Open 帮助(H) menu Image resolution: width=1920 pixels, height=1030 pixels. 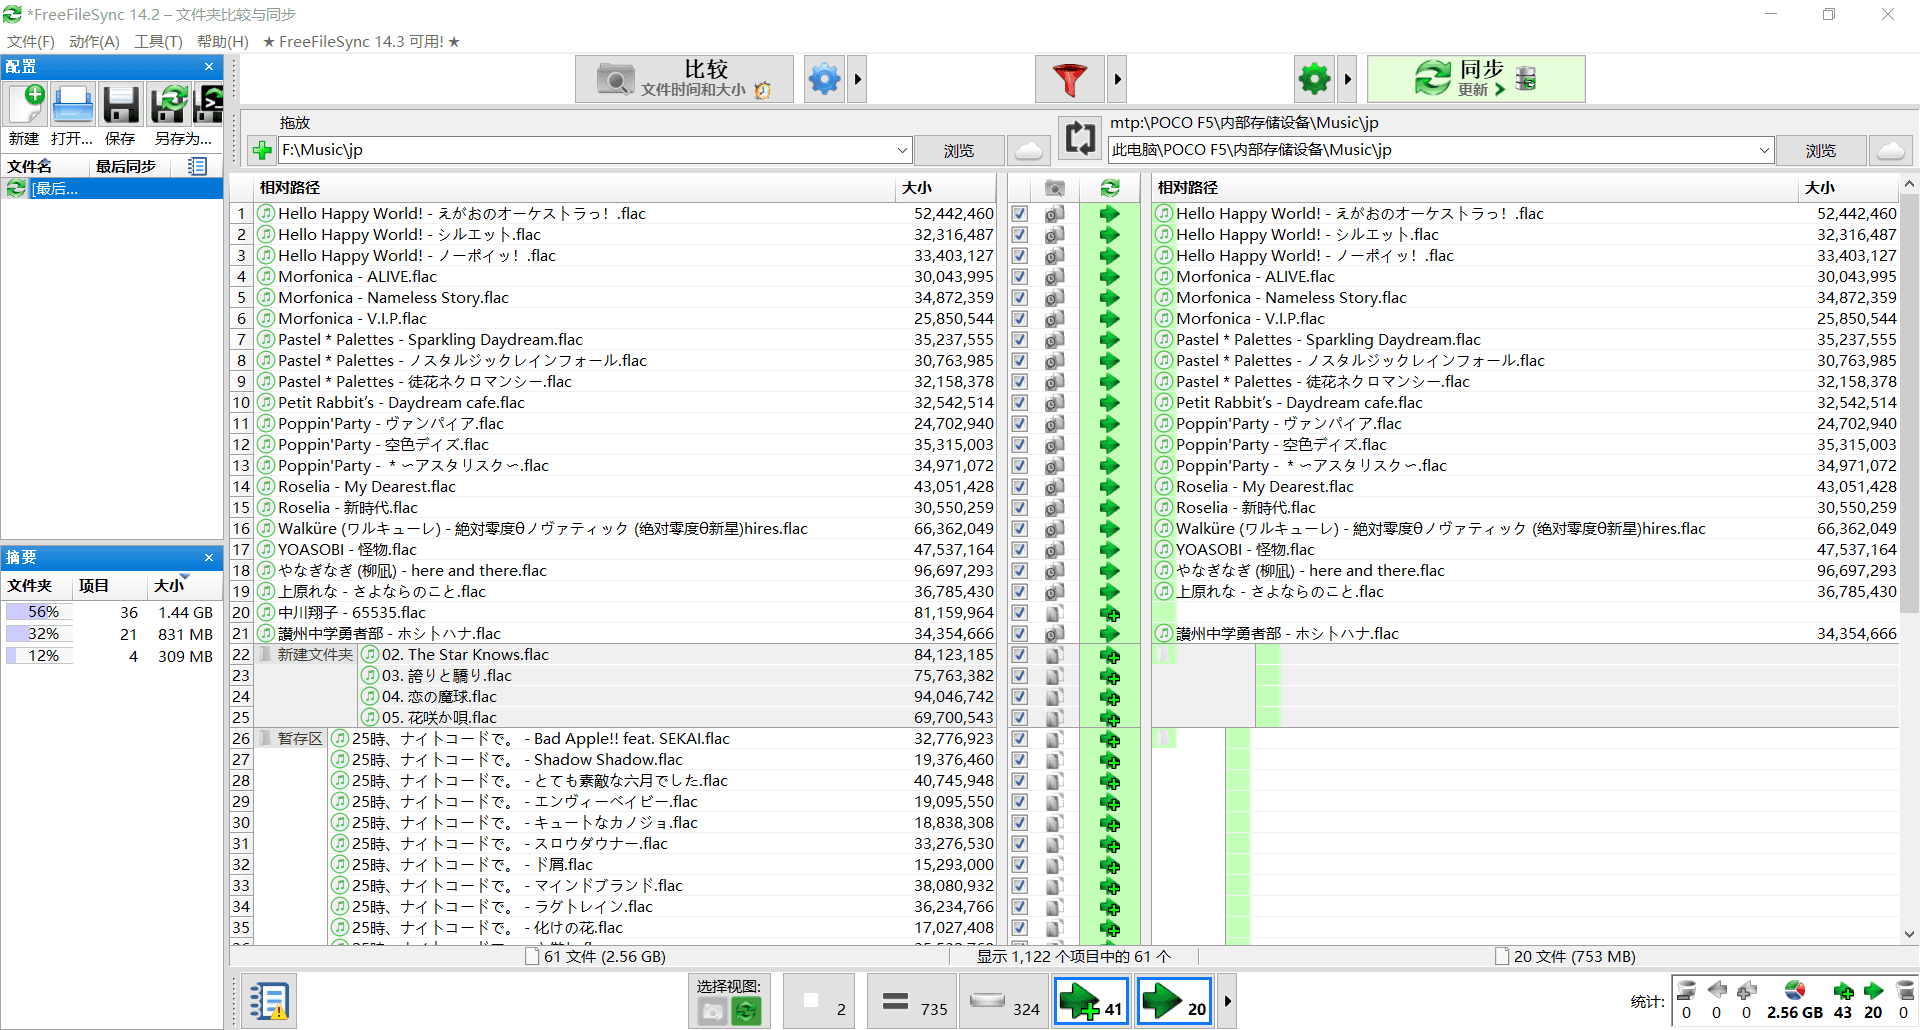pyautogui.click(x=222, y=41)
